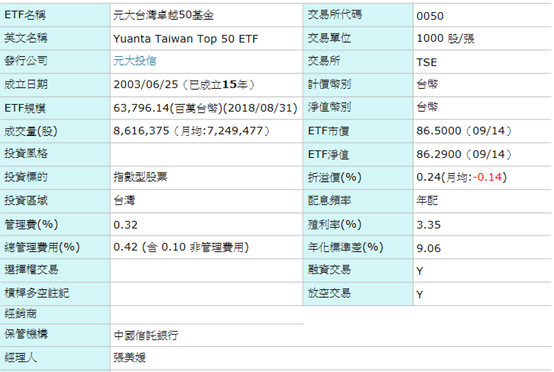Click the 年化標準差(%) label cell
This screenshot has height=372, width=554.
coord(358,247)
